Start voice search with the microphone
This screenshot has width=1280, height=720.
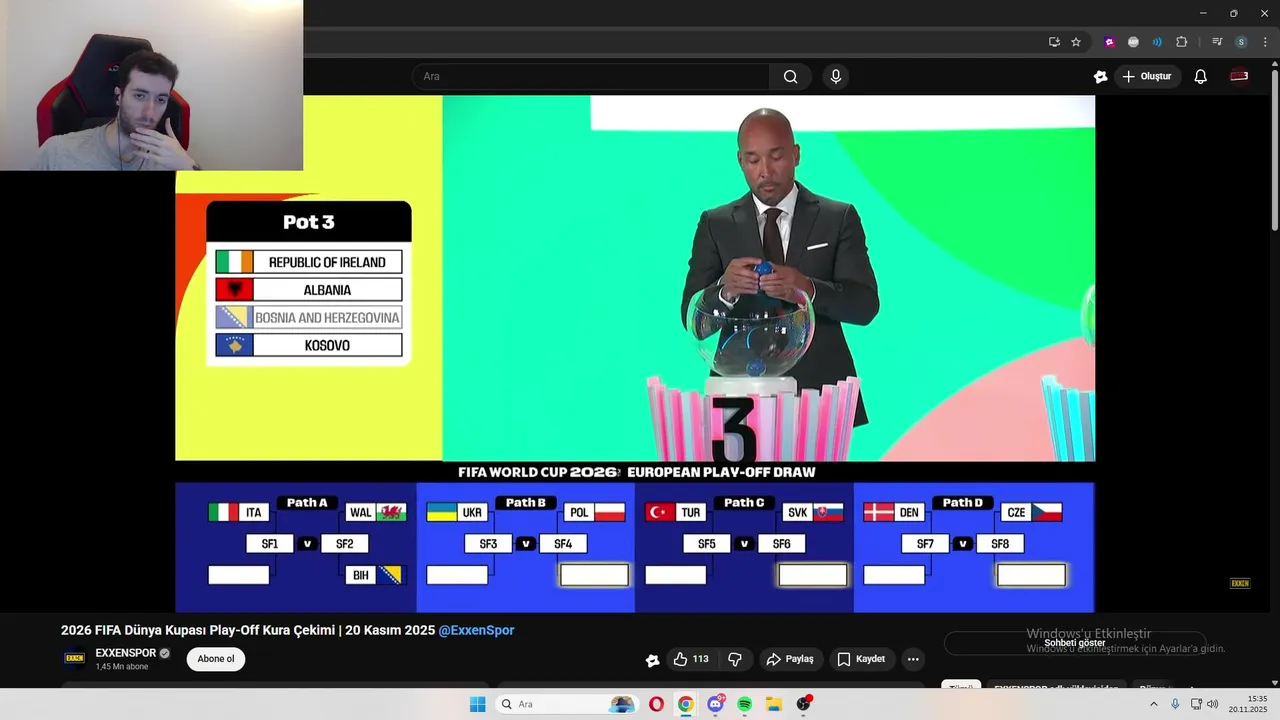[x=836, y=76]
